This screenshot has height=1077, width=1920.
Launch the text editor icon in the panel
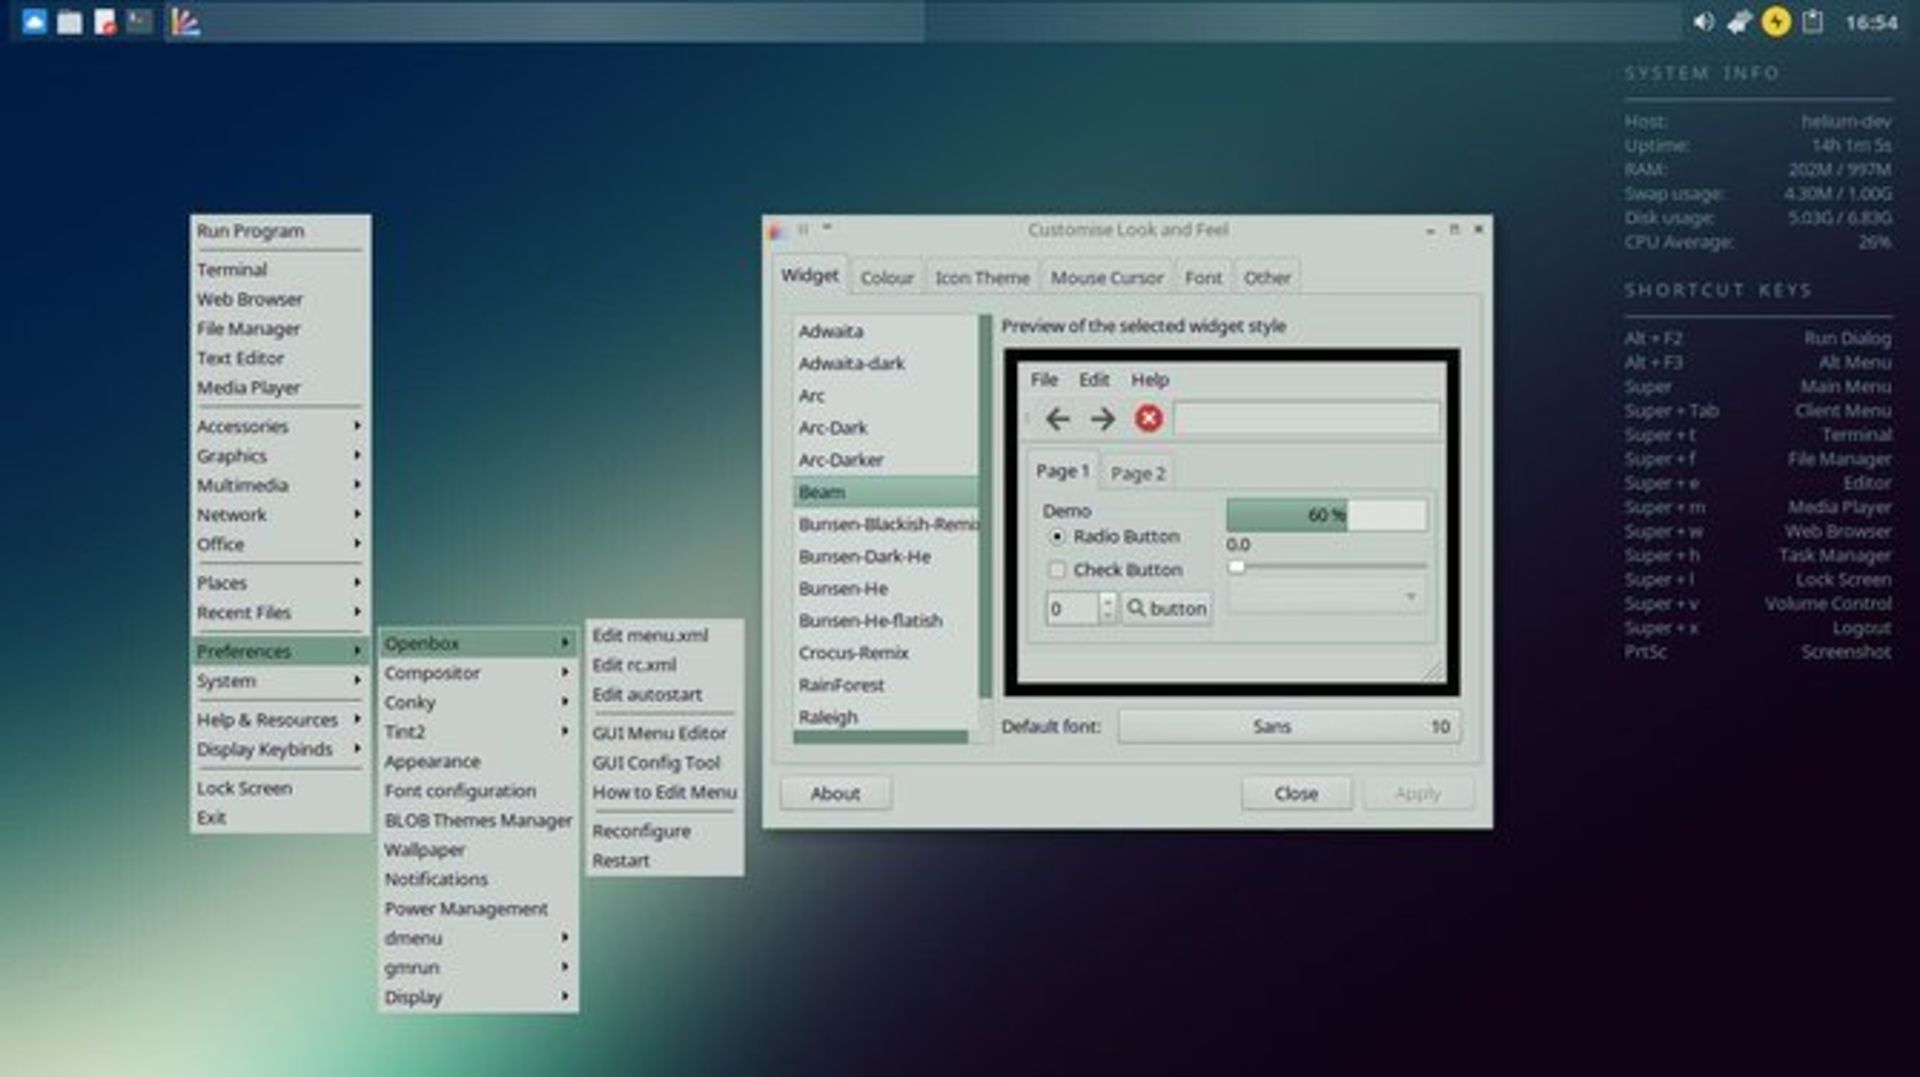105,22
